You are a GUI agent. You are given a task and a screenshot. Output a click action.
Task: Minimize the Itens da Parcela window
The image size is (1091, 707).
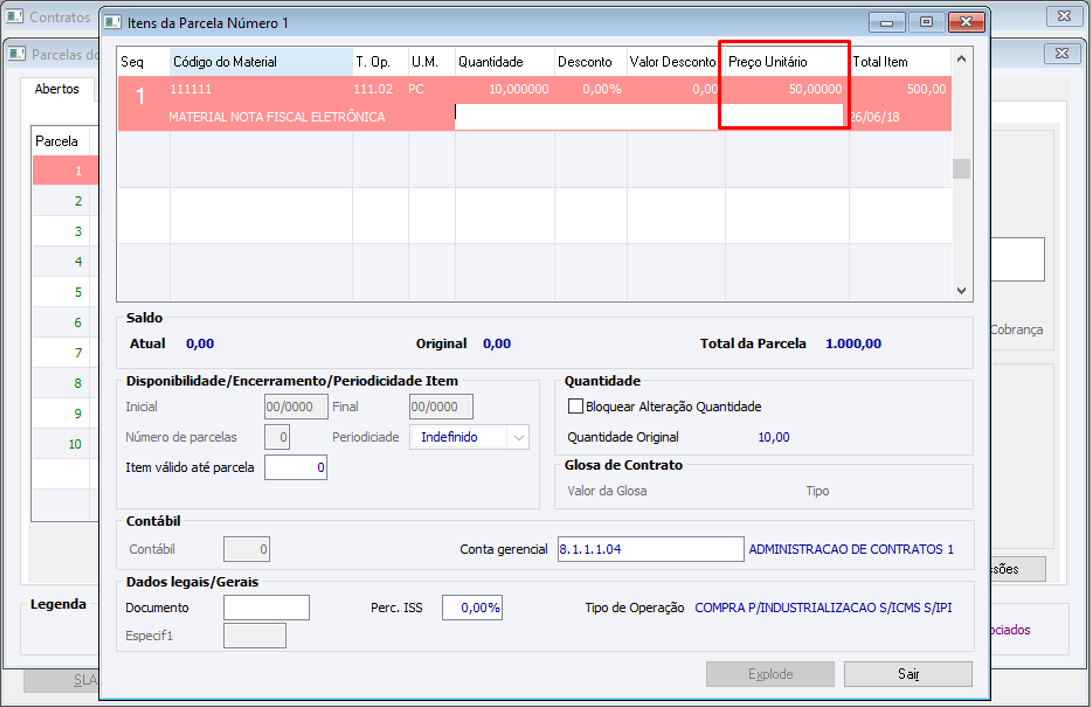pyautogui.click(x=886, y=22)
